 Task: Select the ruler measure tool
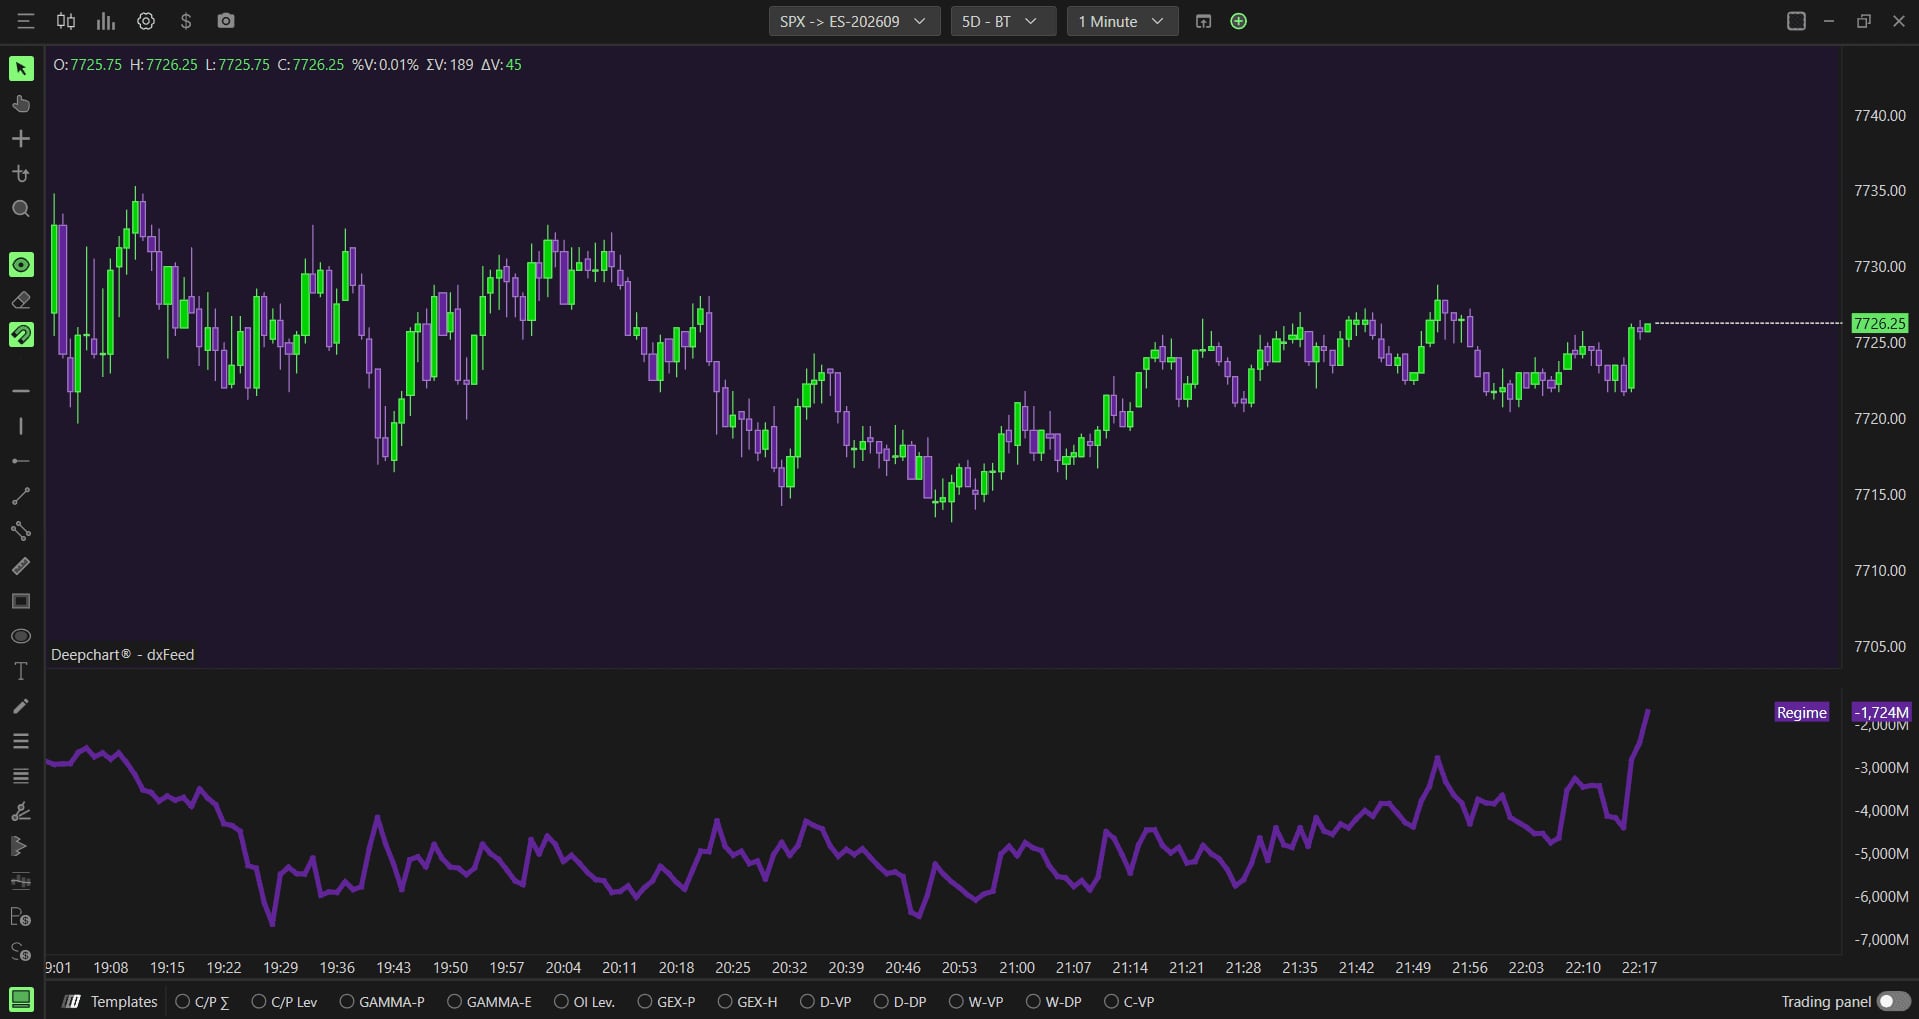tap(21, 566)
